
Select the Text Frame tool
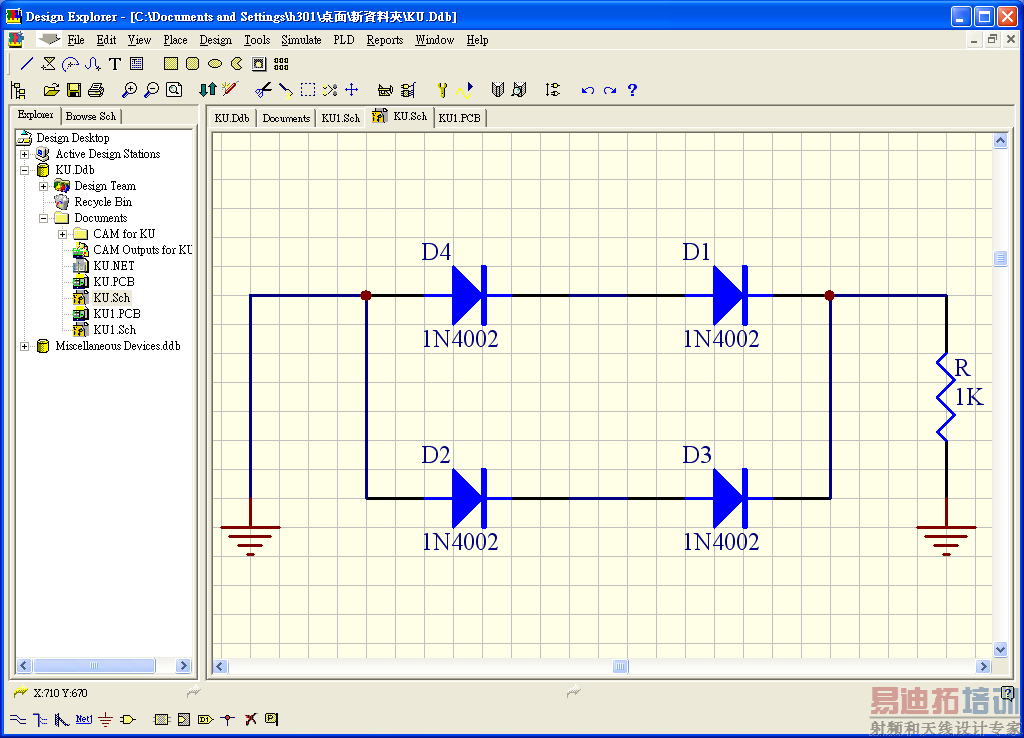click(136, 64)
